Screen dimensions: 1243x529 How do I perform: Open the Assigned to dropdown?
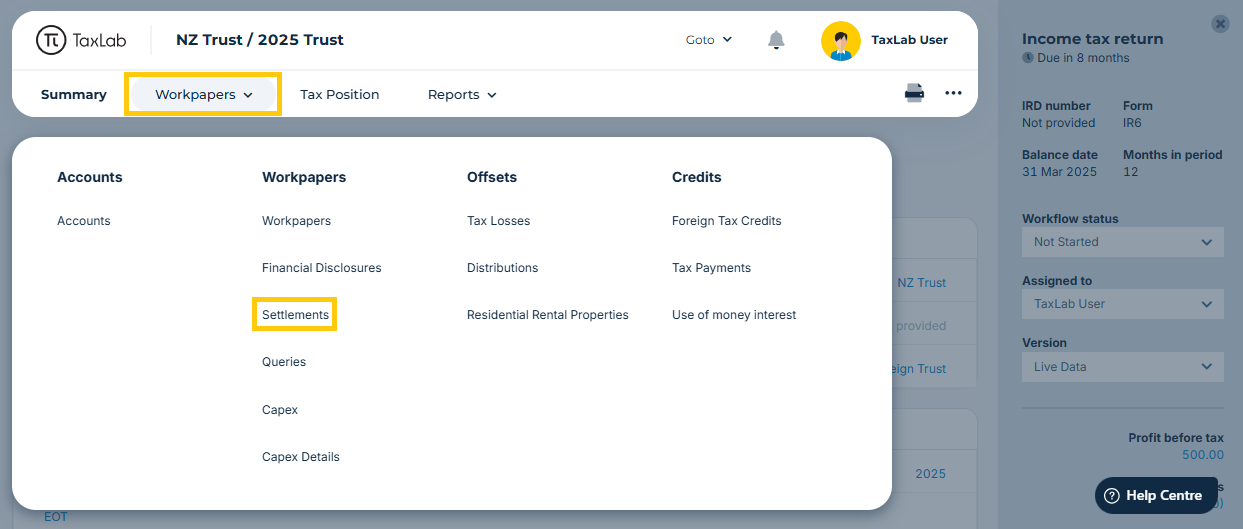coord(1122,304)
